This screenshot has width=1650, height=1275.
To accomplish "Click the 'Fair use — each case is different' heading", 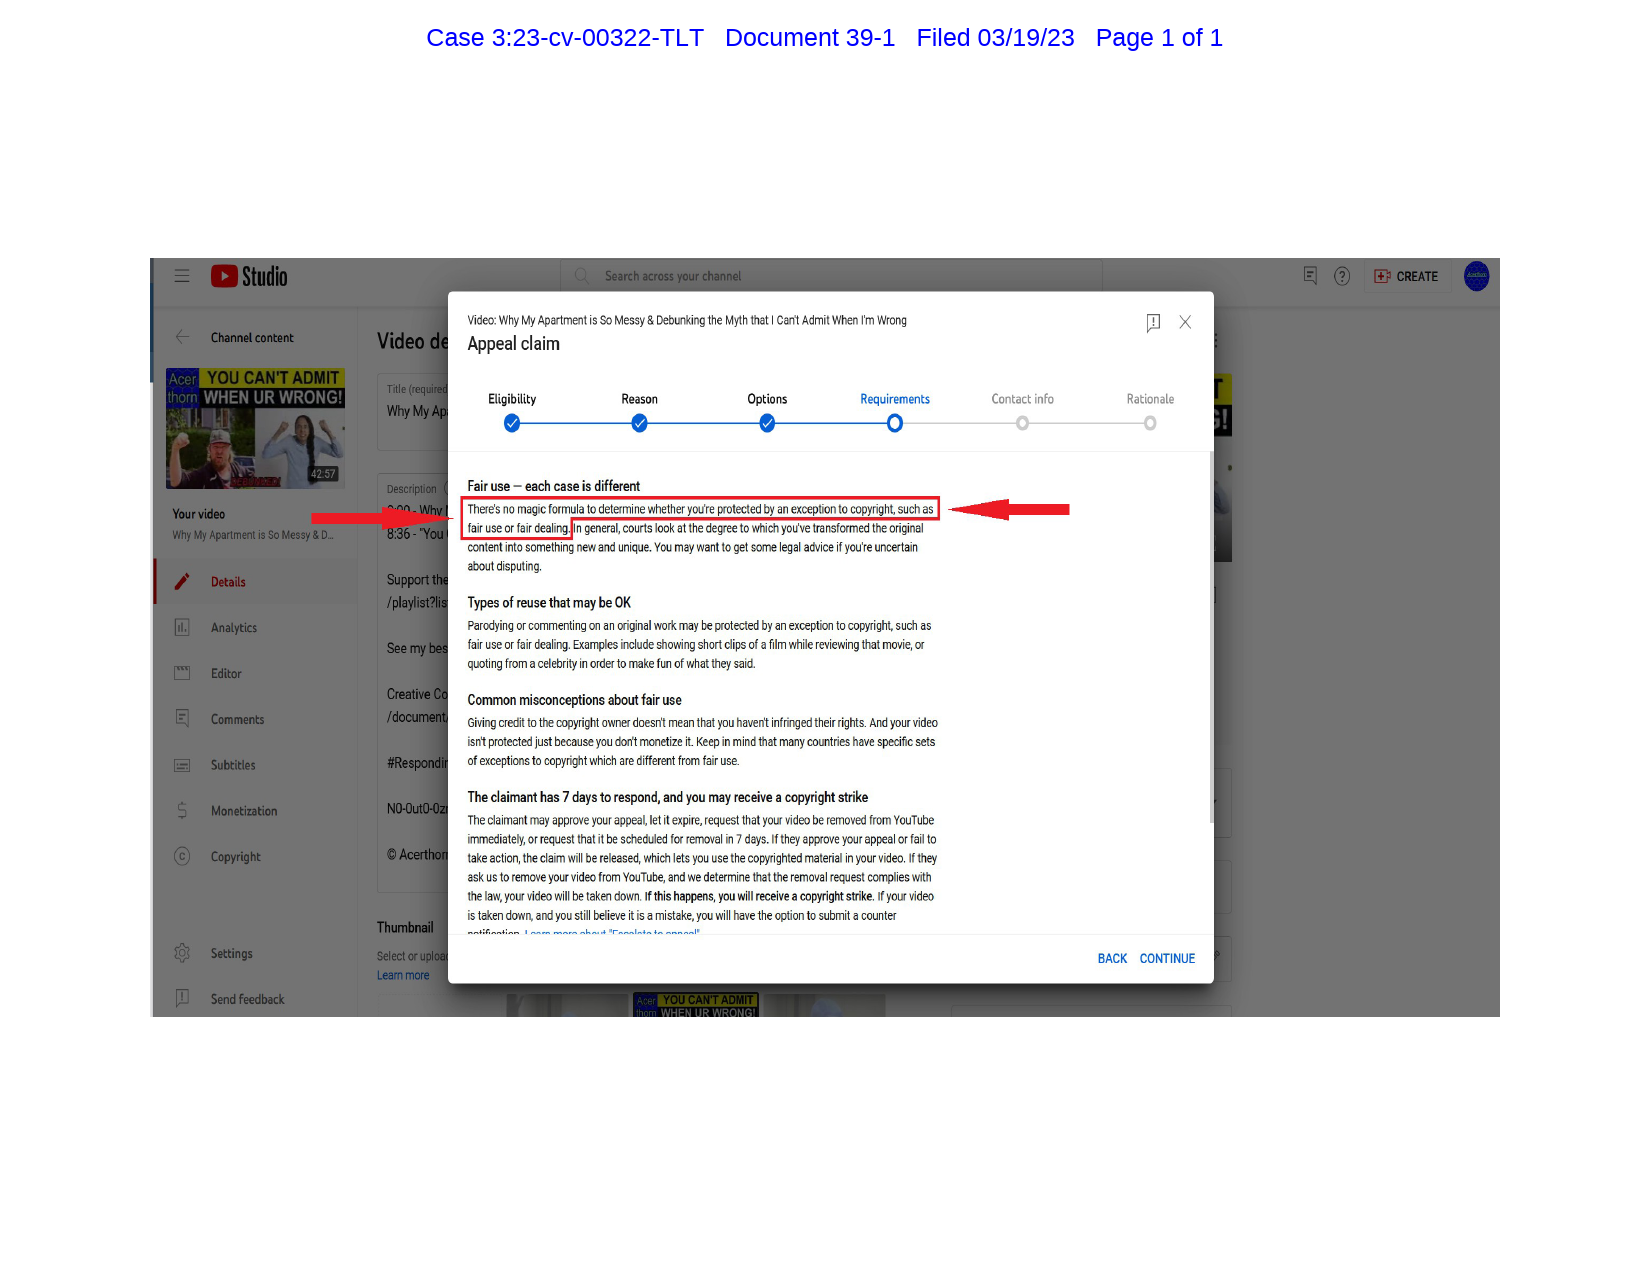I will [553, 486].
